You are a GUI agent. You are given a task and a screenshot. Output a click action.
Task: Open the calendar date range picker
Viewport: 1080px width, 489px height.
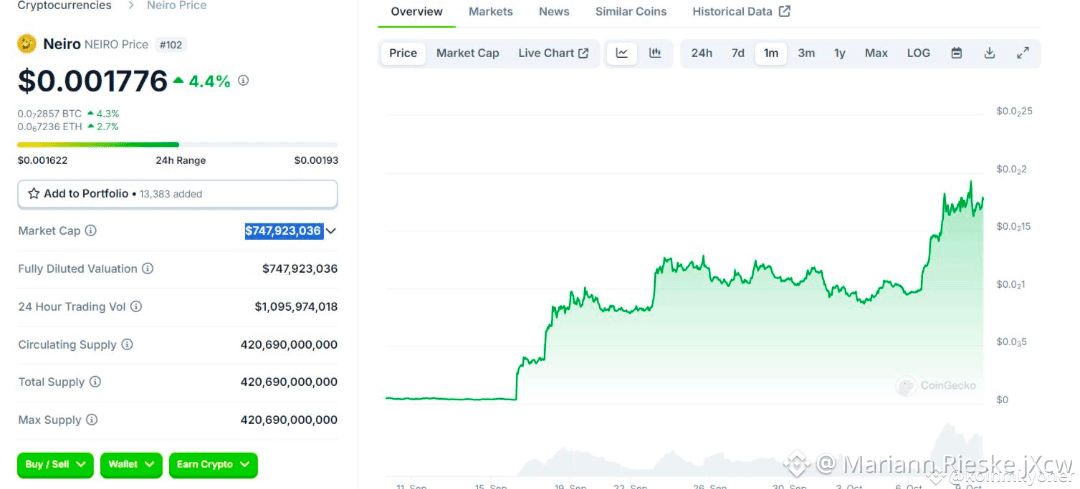coord(957,53)
